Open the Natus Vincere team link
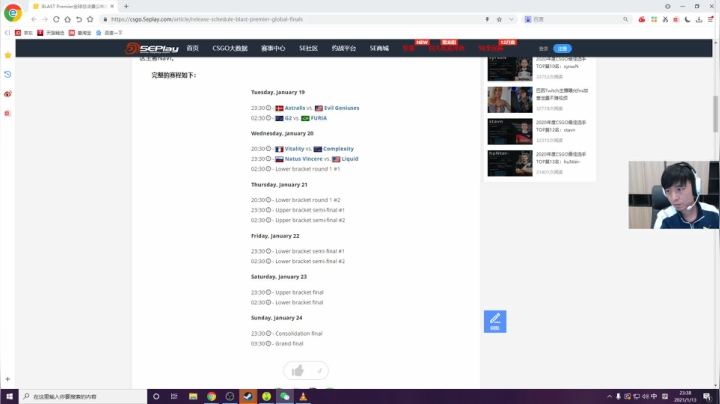Viewport: 720px width, 404px height. tap(304, 159)
